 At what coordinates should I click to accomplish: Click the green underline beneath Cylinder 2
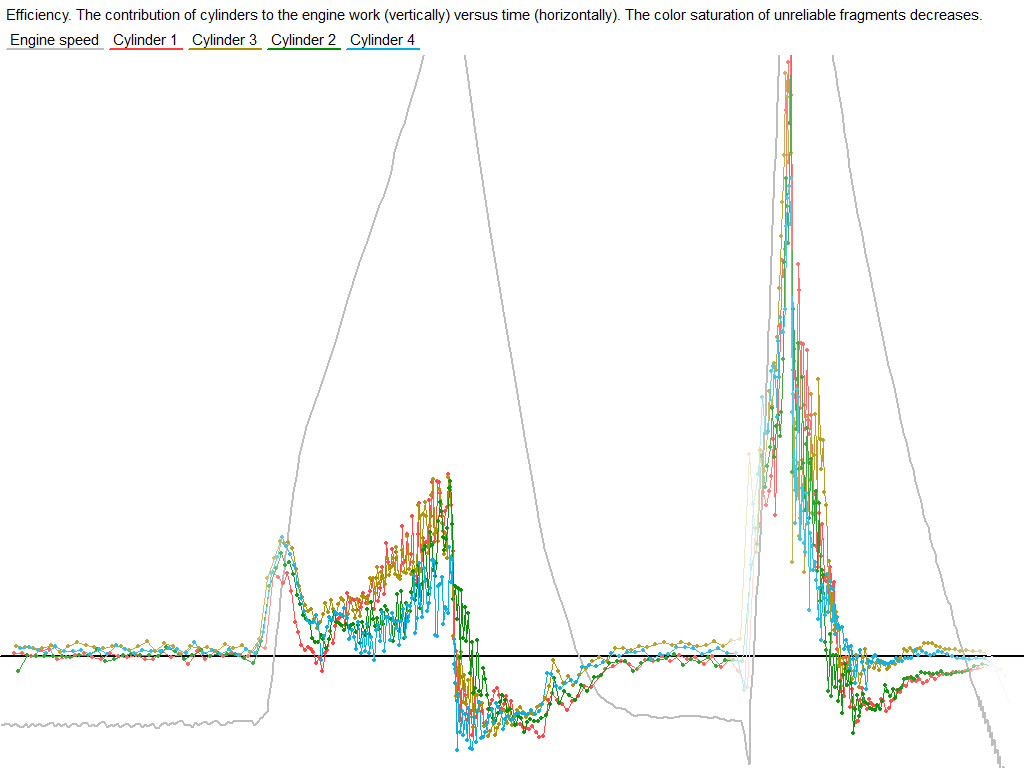303,49
